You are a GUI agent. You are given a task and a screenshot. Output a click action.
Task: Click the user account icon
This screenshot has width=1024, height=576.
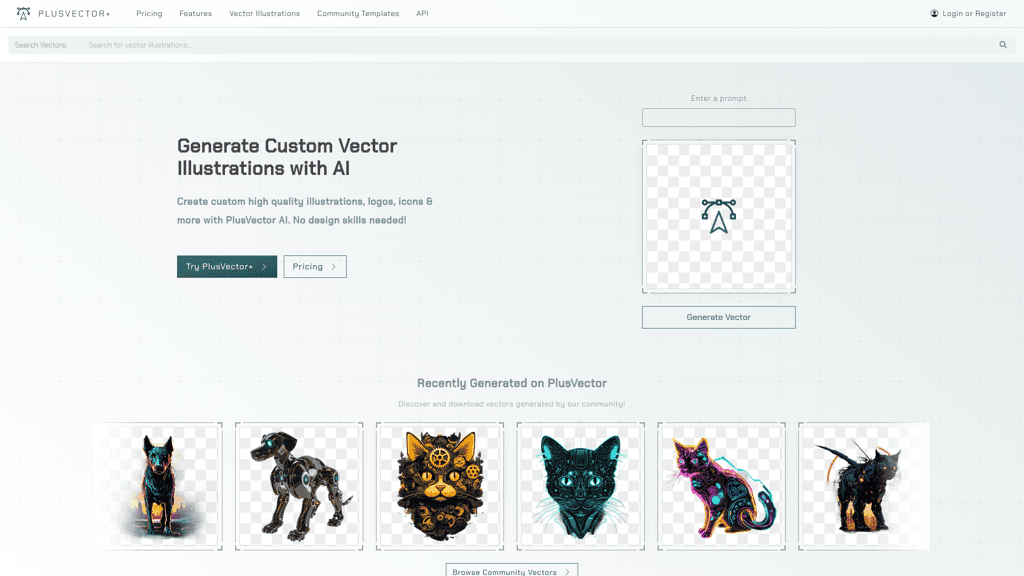pos(934,13)
